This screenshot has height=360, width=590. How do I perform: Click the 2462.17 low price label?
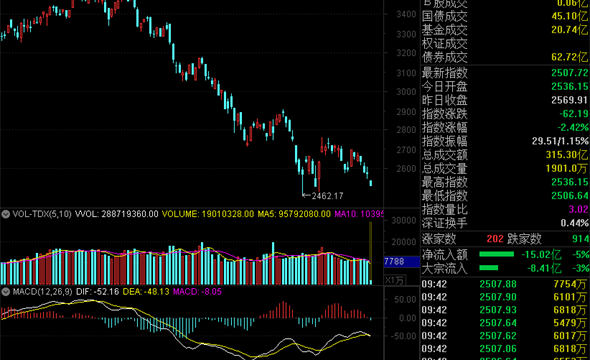point(327,196)
